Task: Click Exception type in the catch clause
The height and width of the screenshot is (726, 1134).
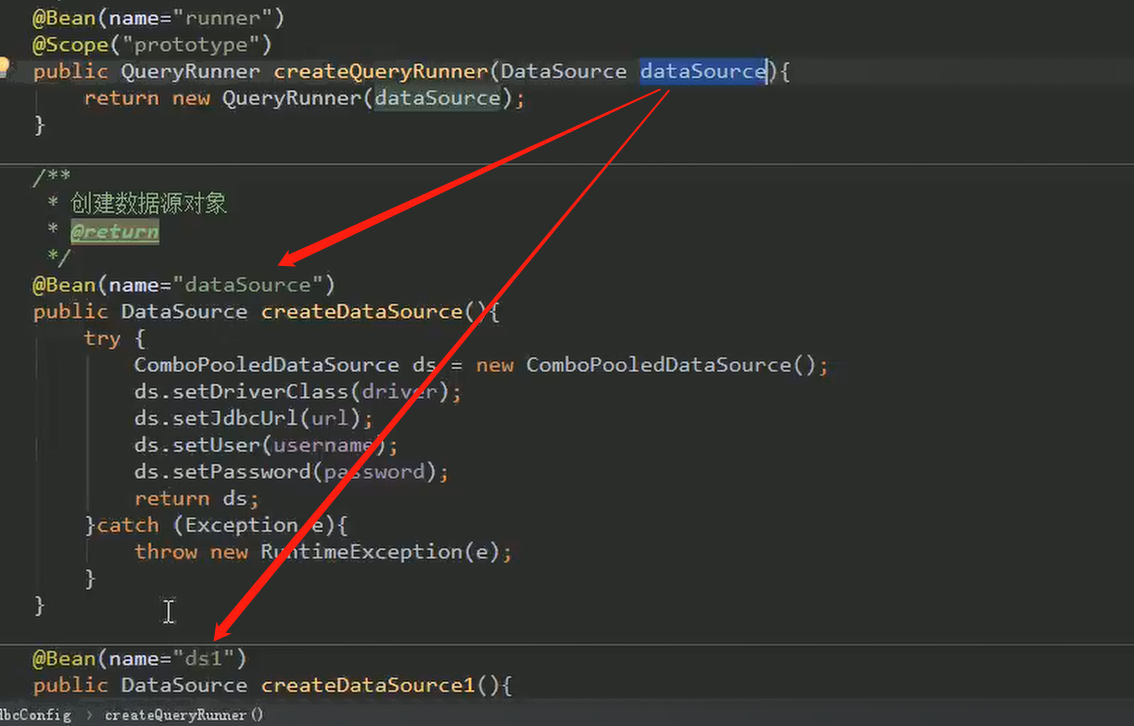Action: 242,526
